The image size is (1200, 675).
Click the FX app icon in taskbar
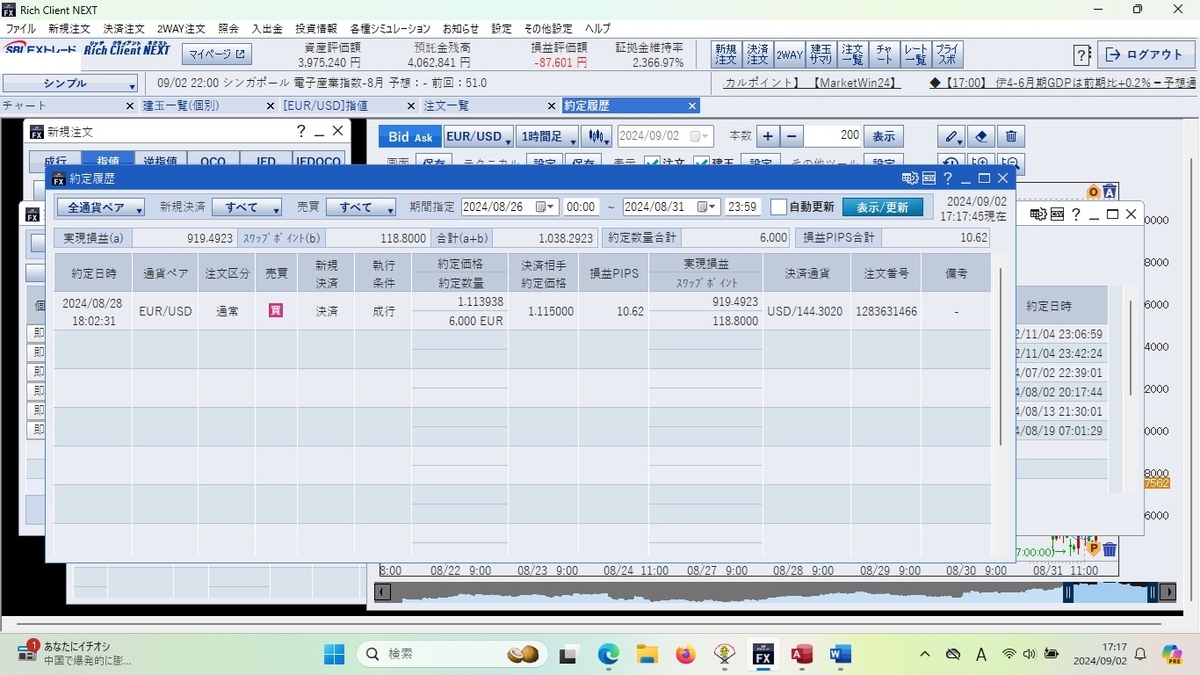click(762, 655)
